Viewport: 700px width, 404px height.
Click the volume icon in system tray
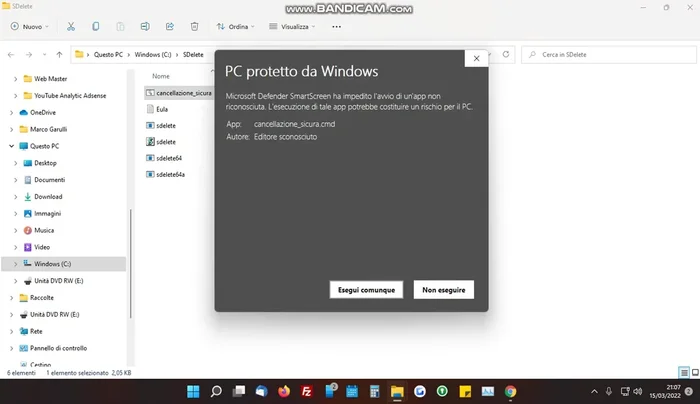pos(638,392)
